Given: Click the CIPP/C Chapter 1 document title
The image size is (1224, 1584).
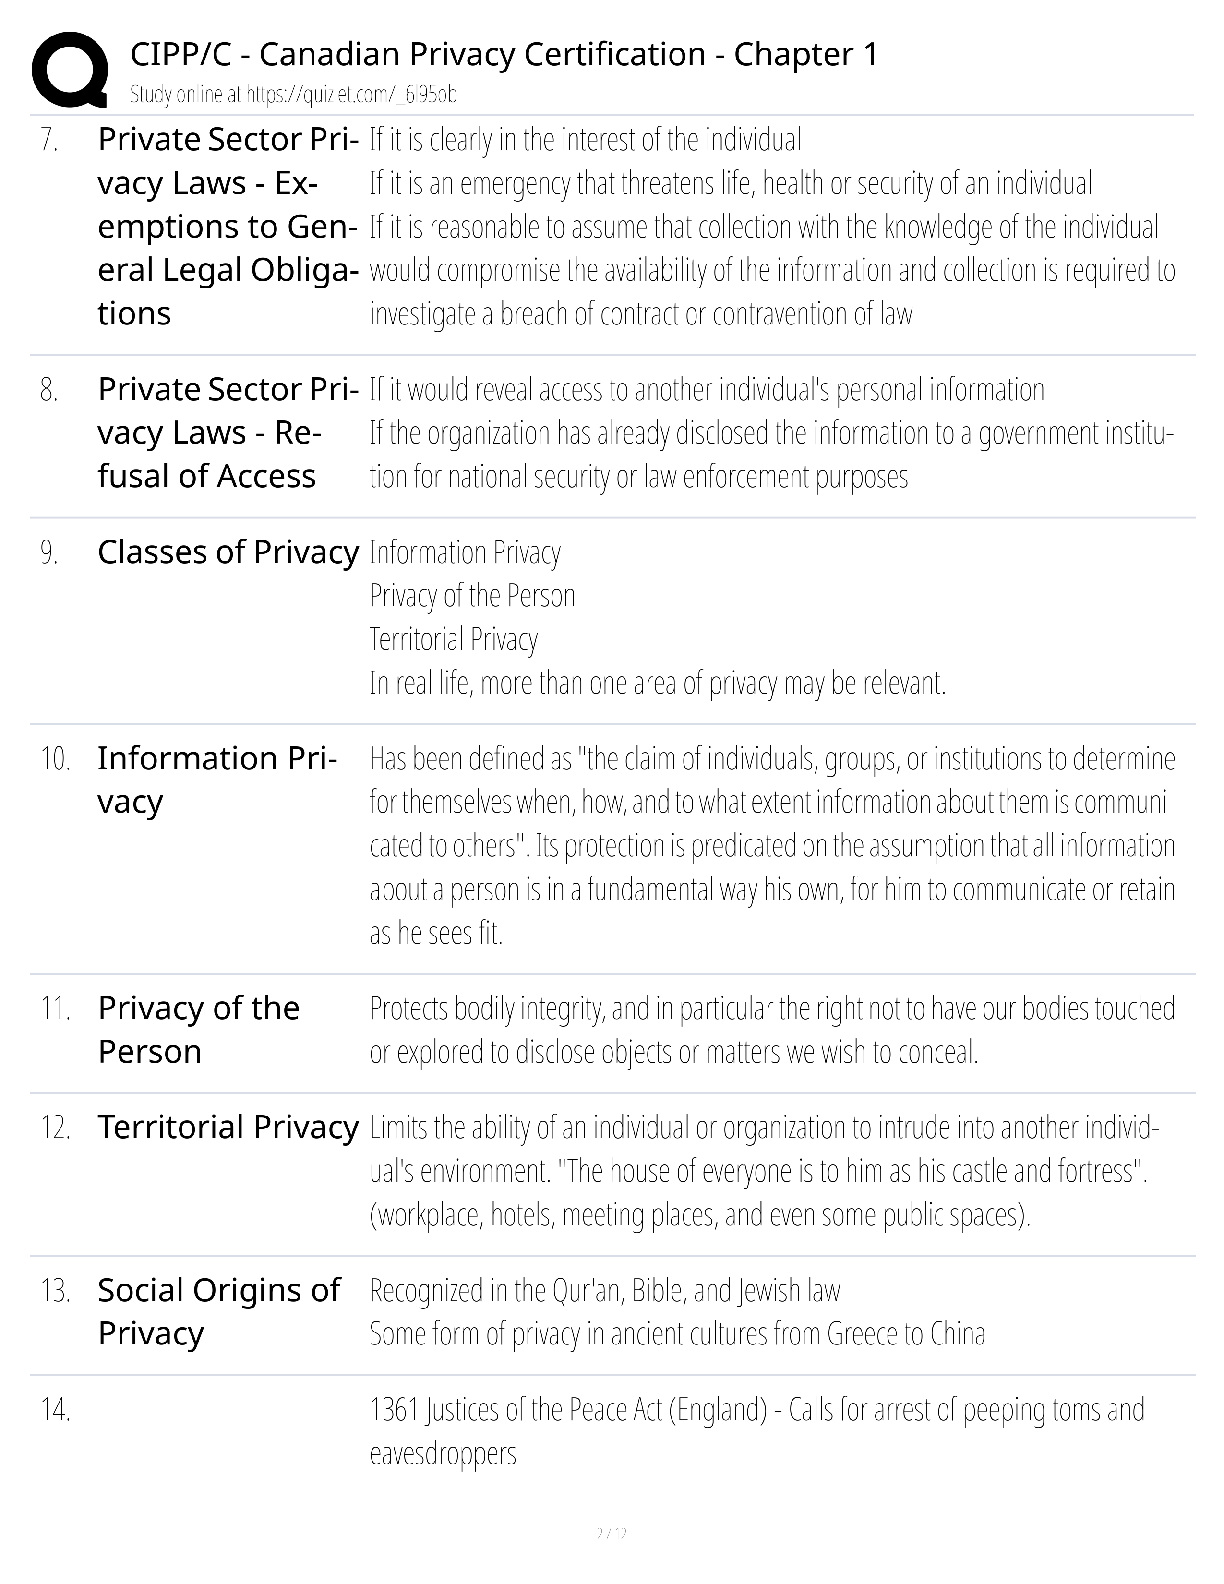Looking at the screenshot, I should coord(504,54).
